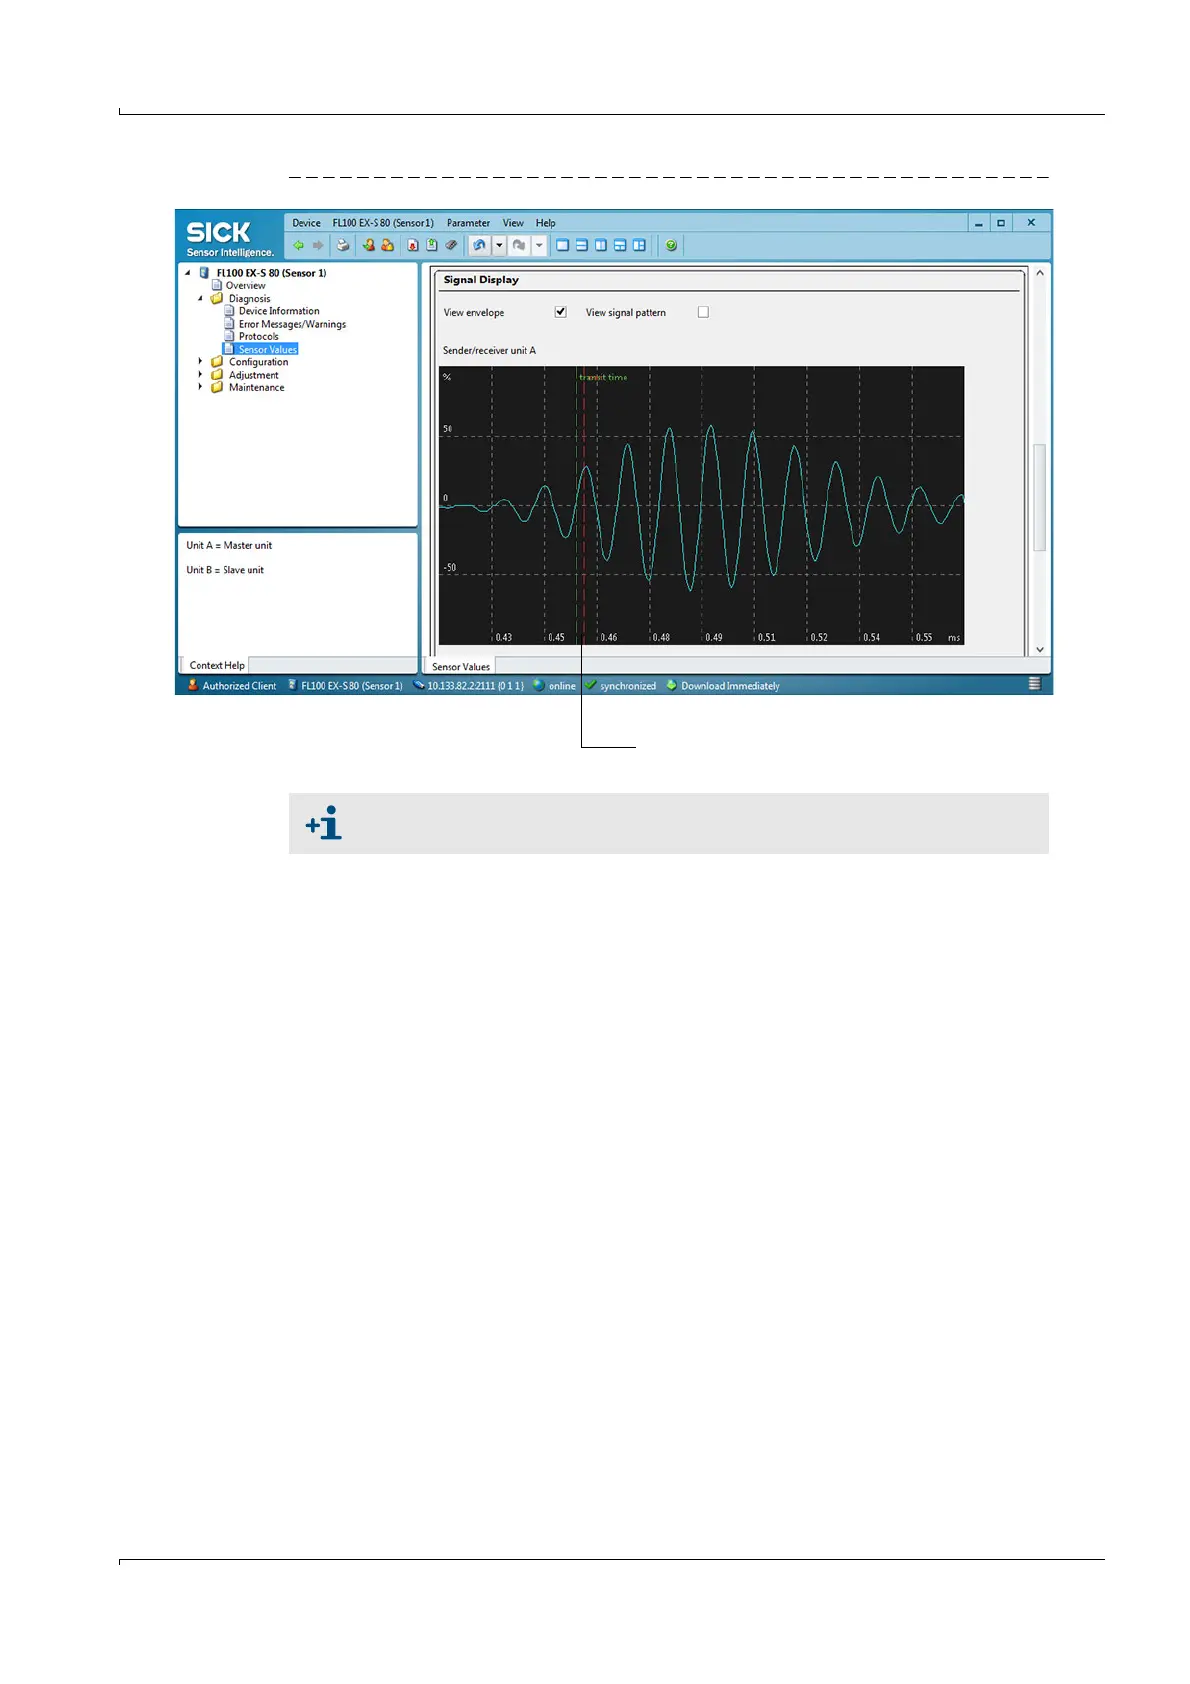Open the undo history dropdown arrow

499,245
